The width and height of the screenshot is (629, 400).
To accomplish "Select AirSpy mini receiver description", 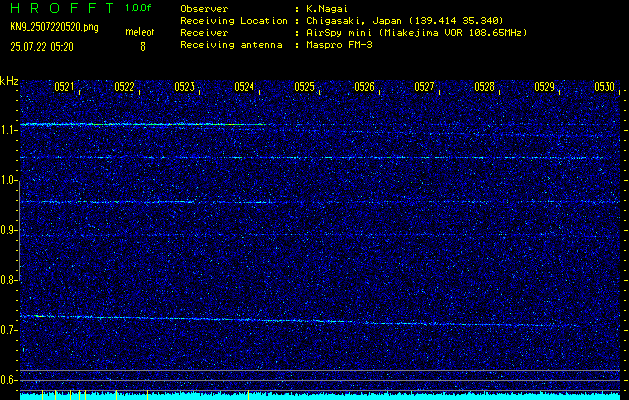I will pyautogui.click(x=416, y=33).
